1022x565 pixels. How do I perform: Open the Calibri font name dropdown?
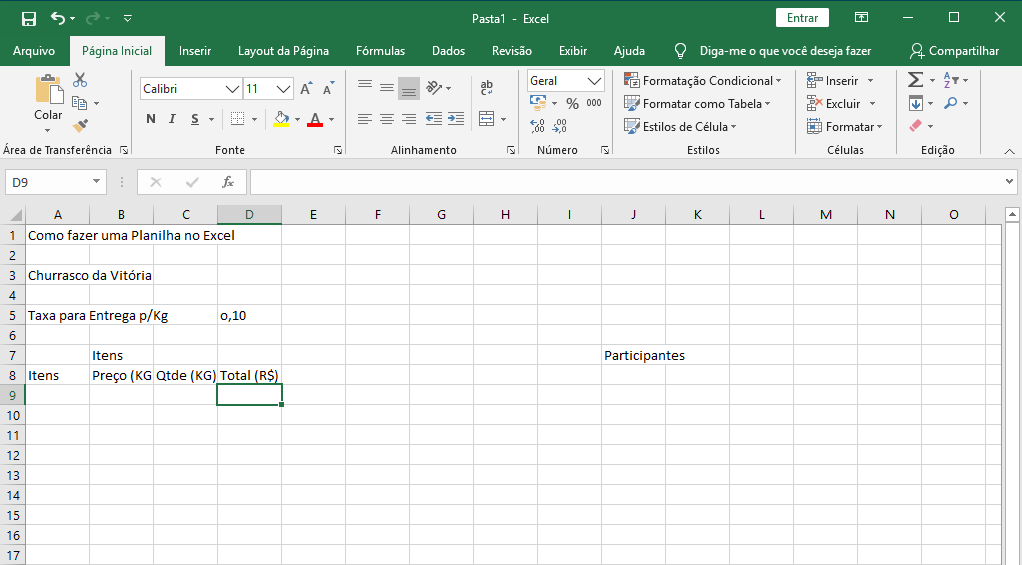233,89
